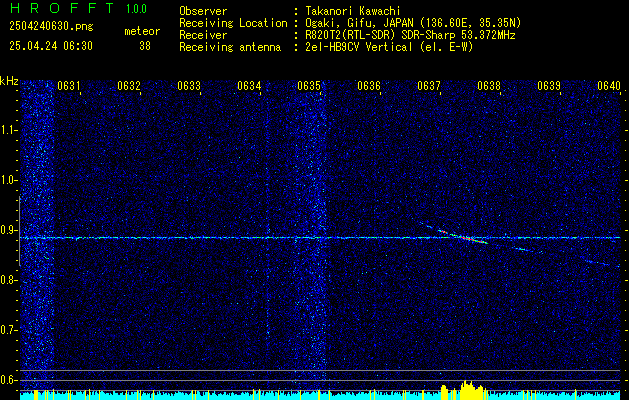The image size is (629, 400).
Task: Click the 0633 time marker
Action: [x=189, y=86]
